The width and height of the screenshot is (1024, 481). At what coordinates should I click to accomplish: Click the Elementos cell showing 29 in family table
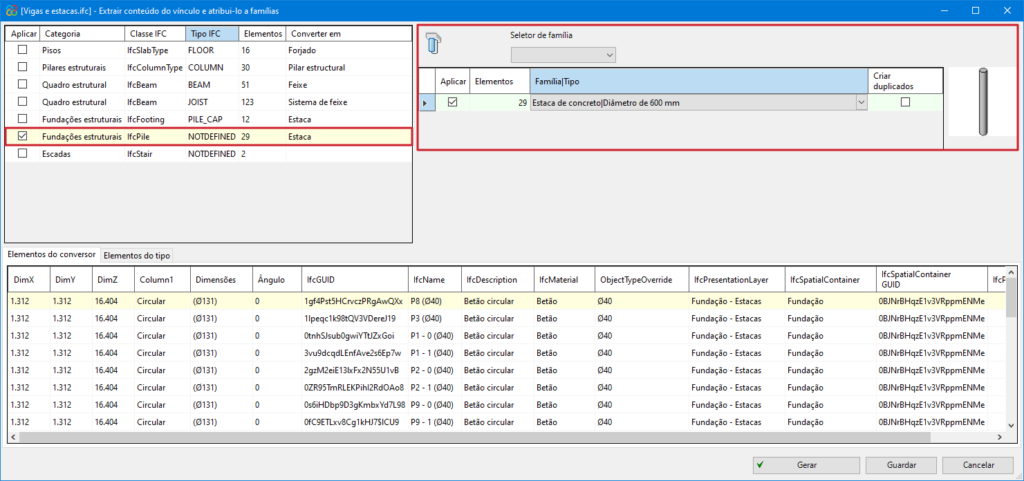(x=499, y=102)
